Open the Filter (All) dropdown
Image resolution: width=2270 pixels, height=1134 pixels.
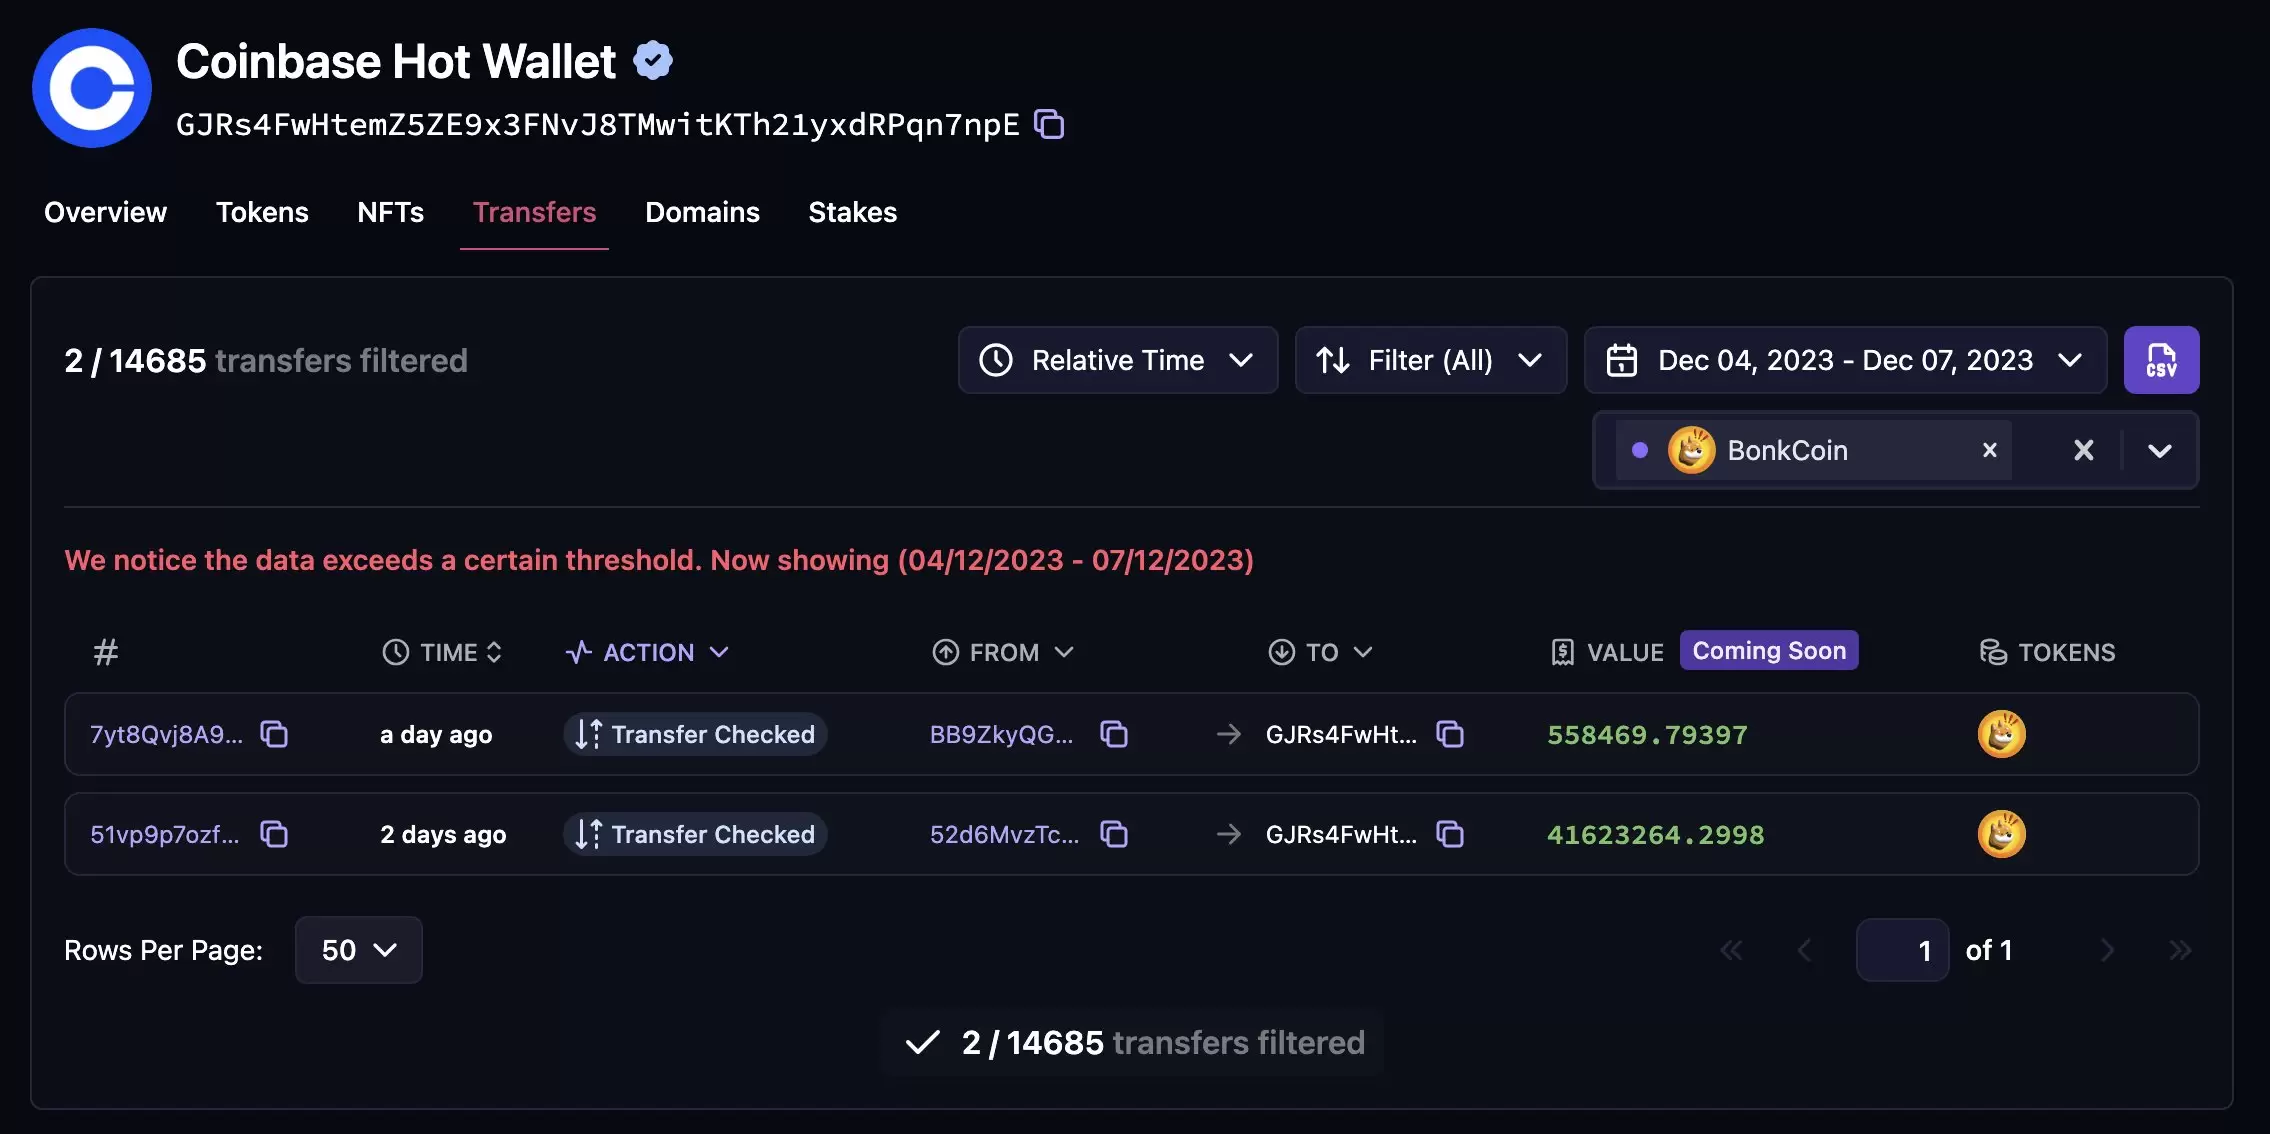[x=1430, y=360]
